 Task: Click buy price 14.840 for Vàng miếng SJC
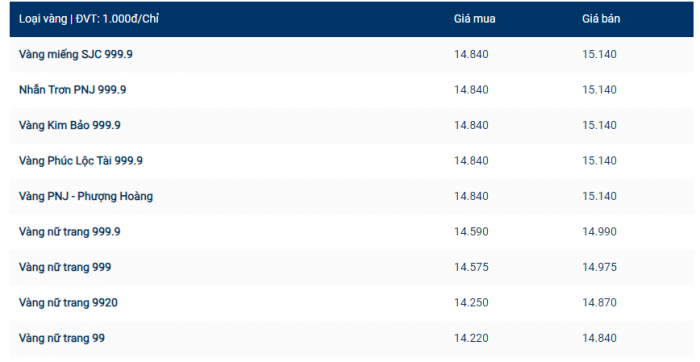pos(471,54)
